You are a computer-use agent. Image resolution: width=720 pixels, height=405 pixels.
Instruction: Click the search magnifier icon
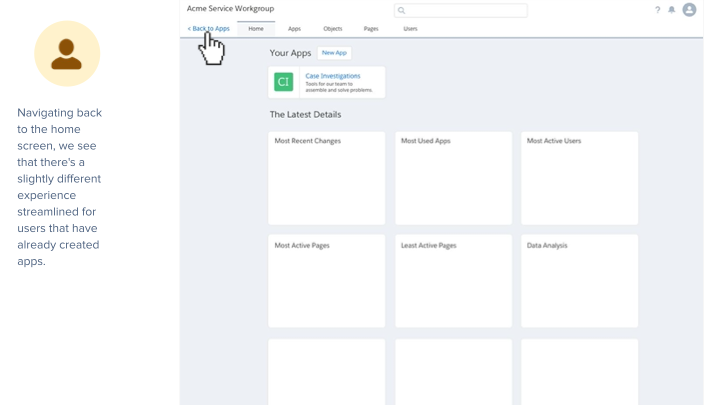[402, 11]
